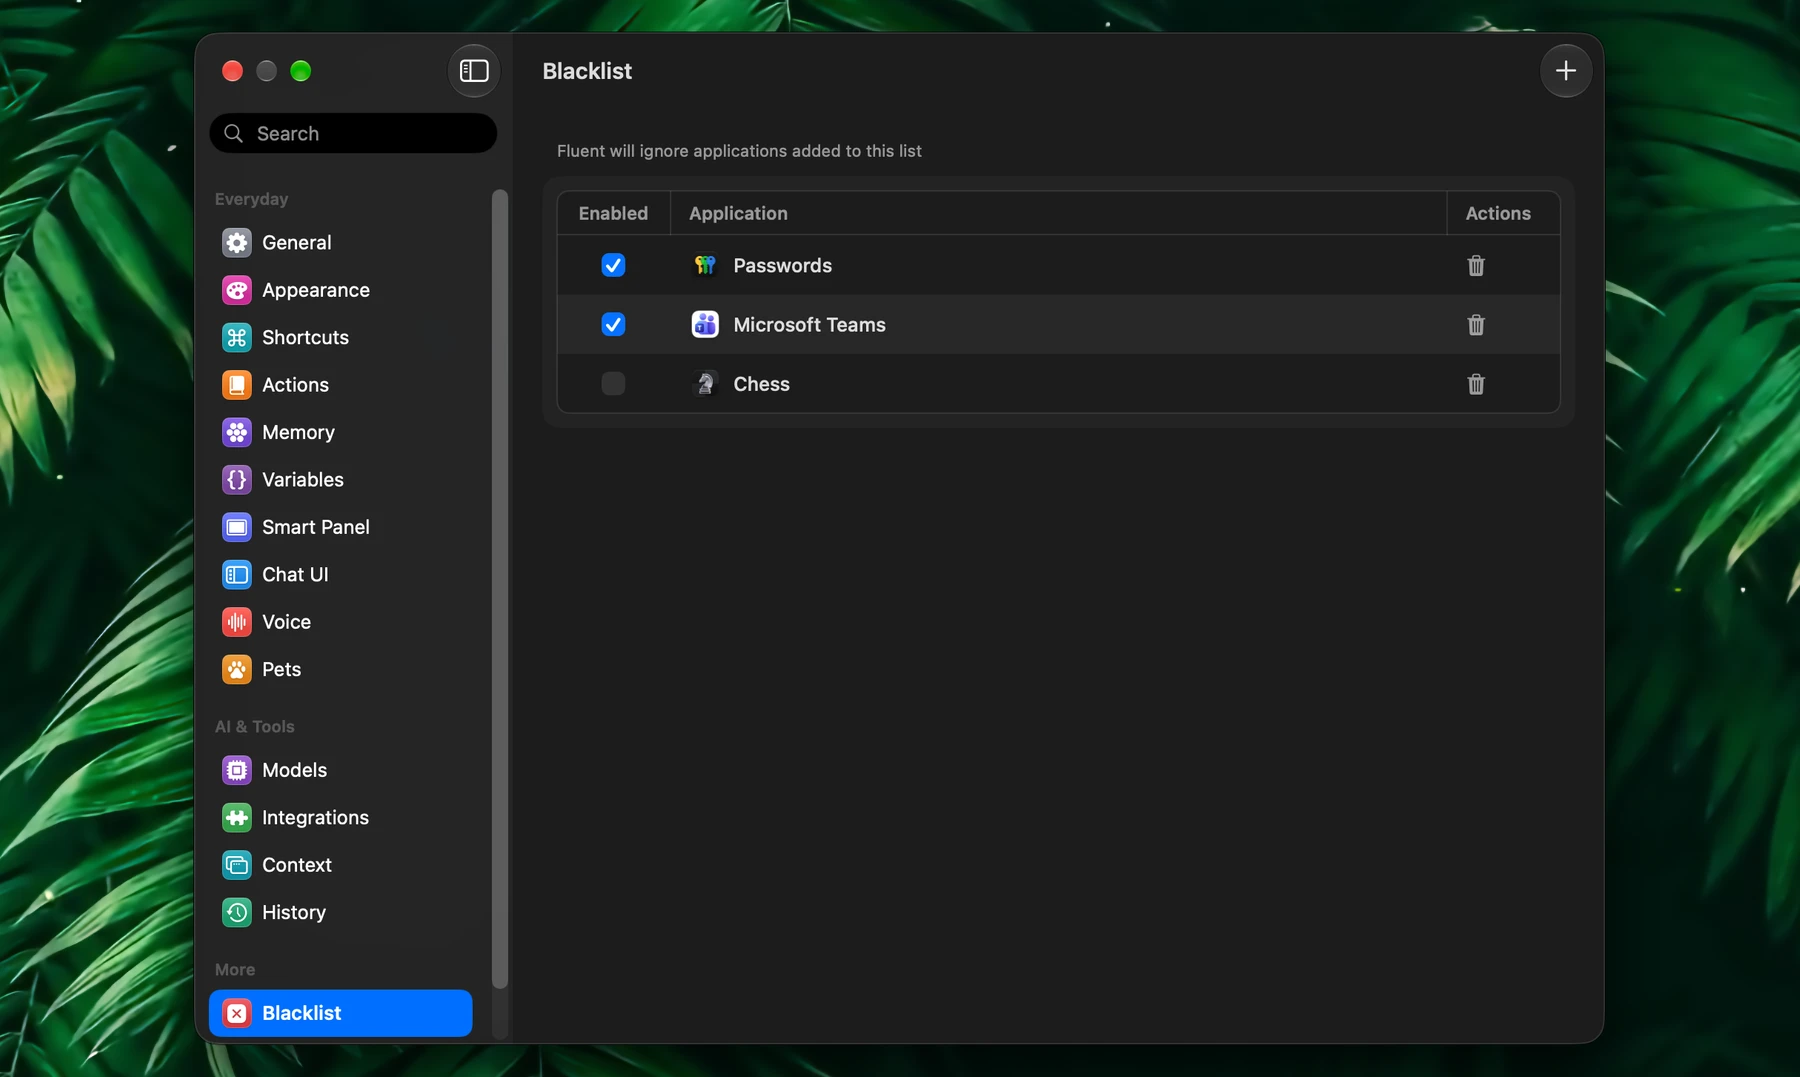Open the Voice waveform icon
The width and height of the screenshot is (1800, 1077).
point(237,622)
